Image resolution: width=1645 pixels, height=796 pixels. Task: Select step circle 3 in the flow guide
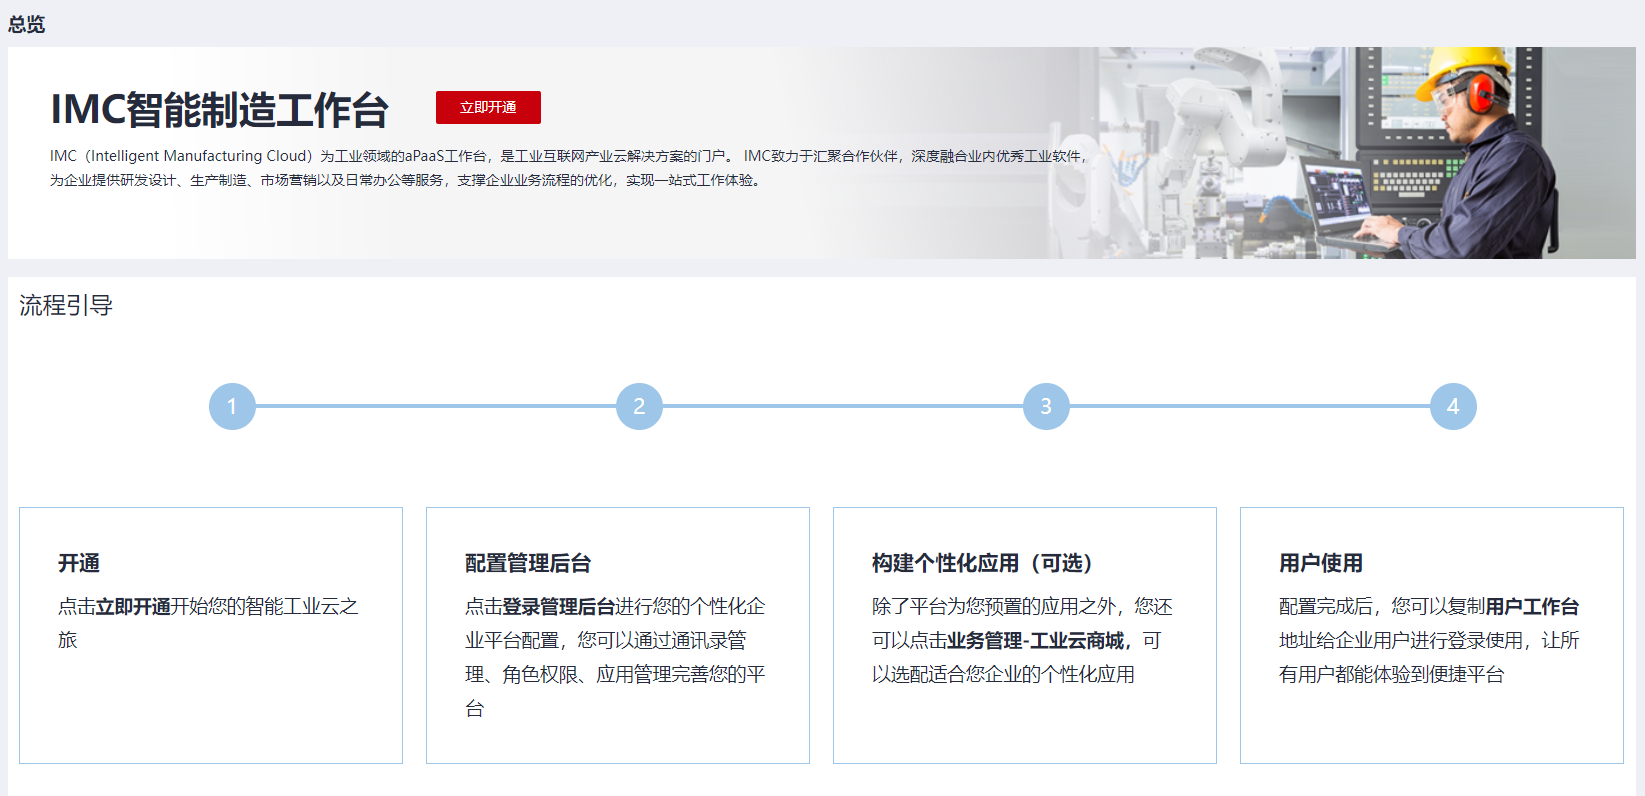pyautogui.click(x=1046, y=406)
